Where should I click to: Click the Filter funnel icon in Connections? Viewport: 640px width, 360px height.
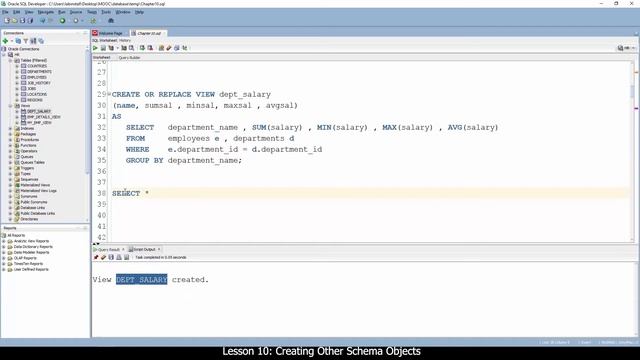[26, 41]
